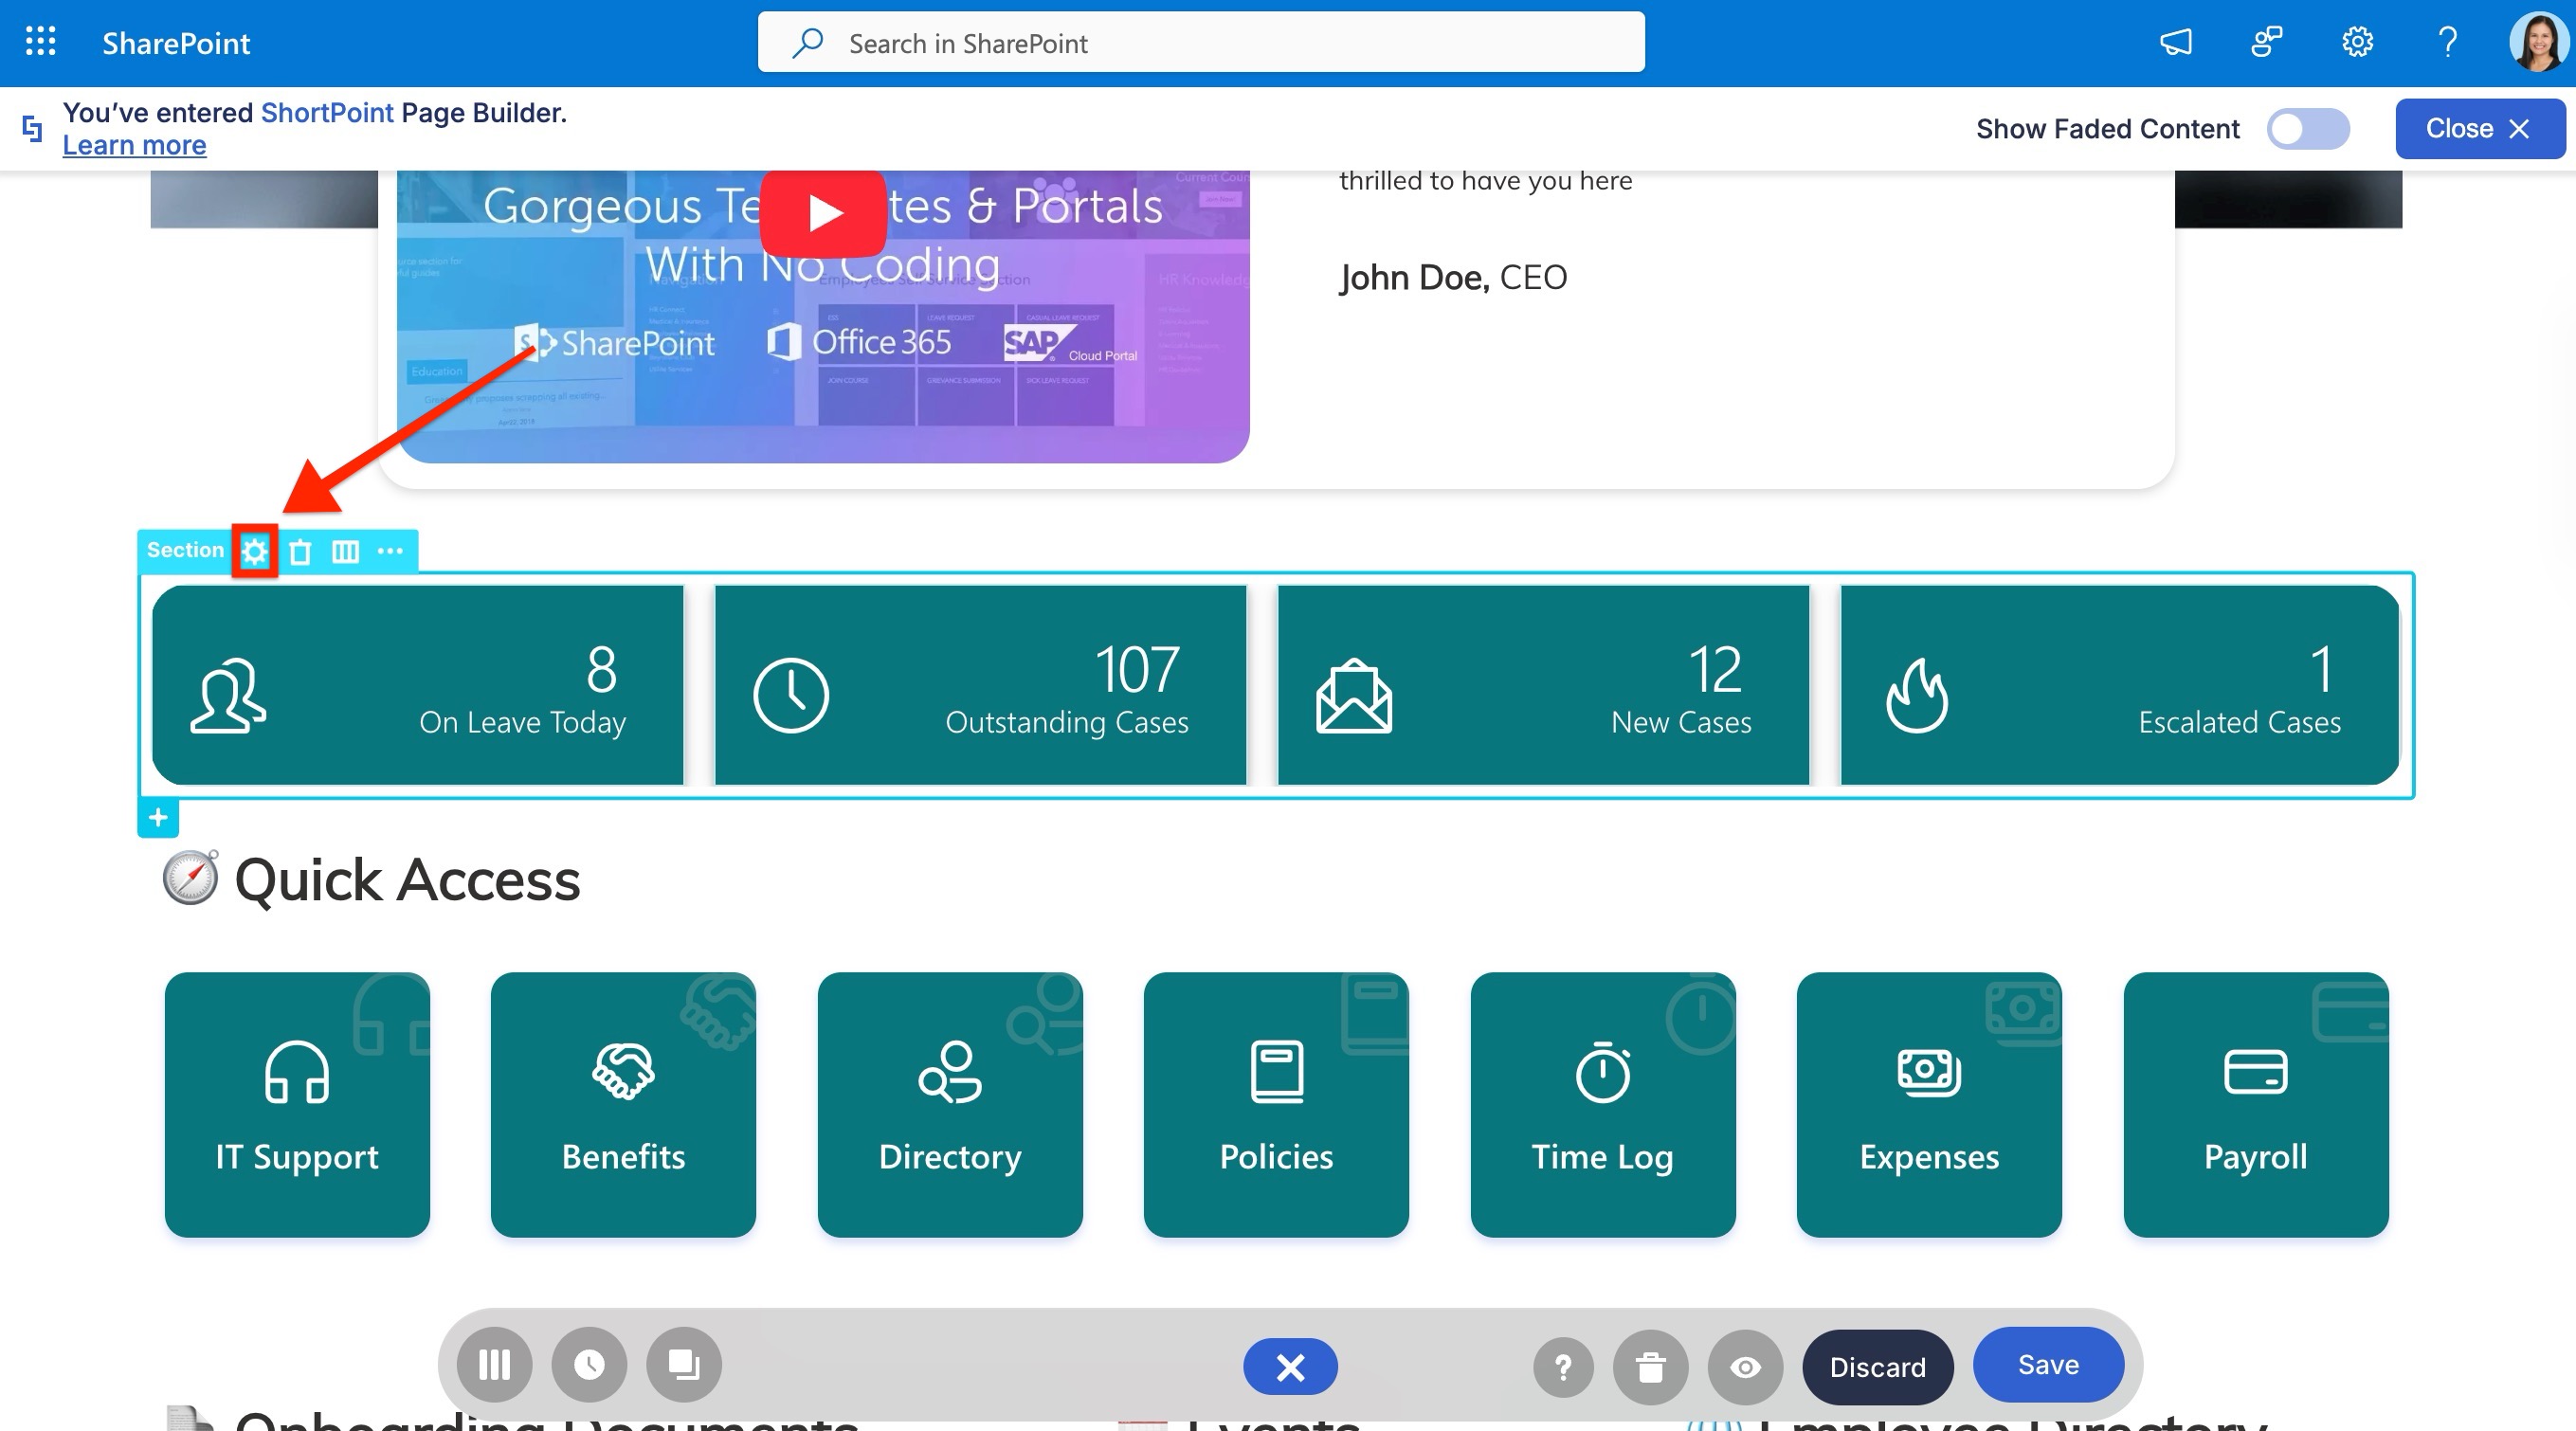2576x1431 pixels.
Task: Expand section more options ellipsis
Action: click(390, 551)
